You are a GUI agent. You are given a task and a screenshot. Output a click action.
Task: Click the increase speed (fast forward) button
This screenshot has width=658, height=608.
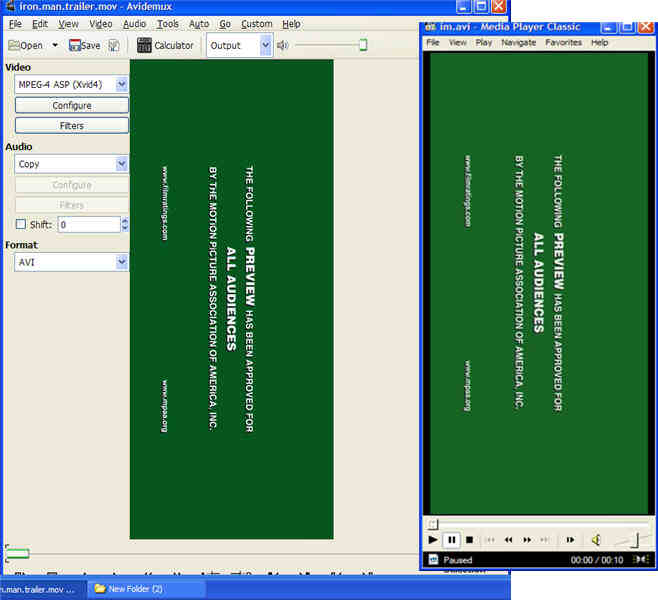tap(527, 540)
